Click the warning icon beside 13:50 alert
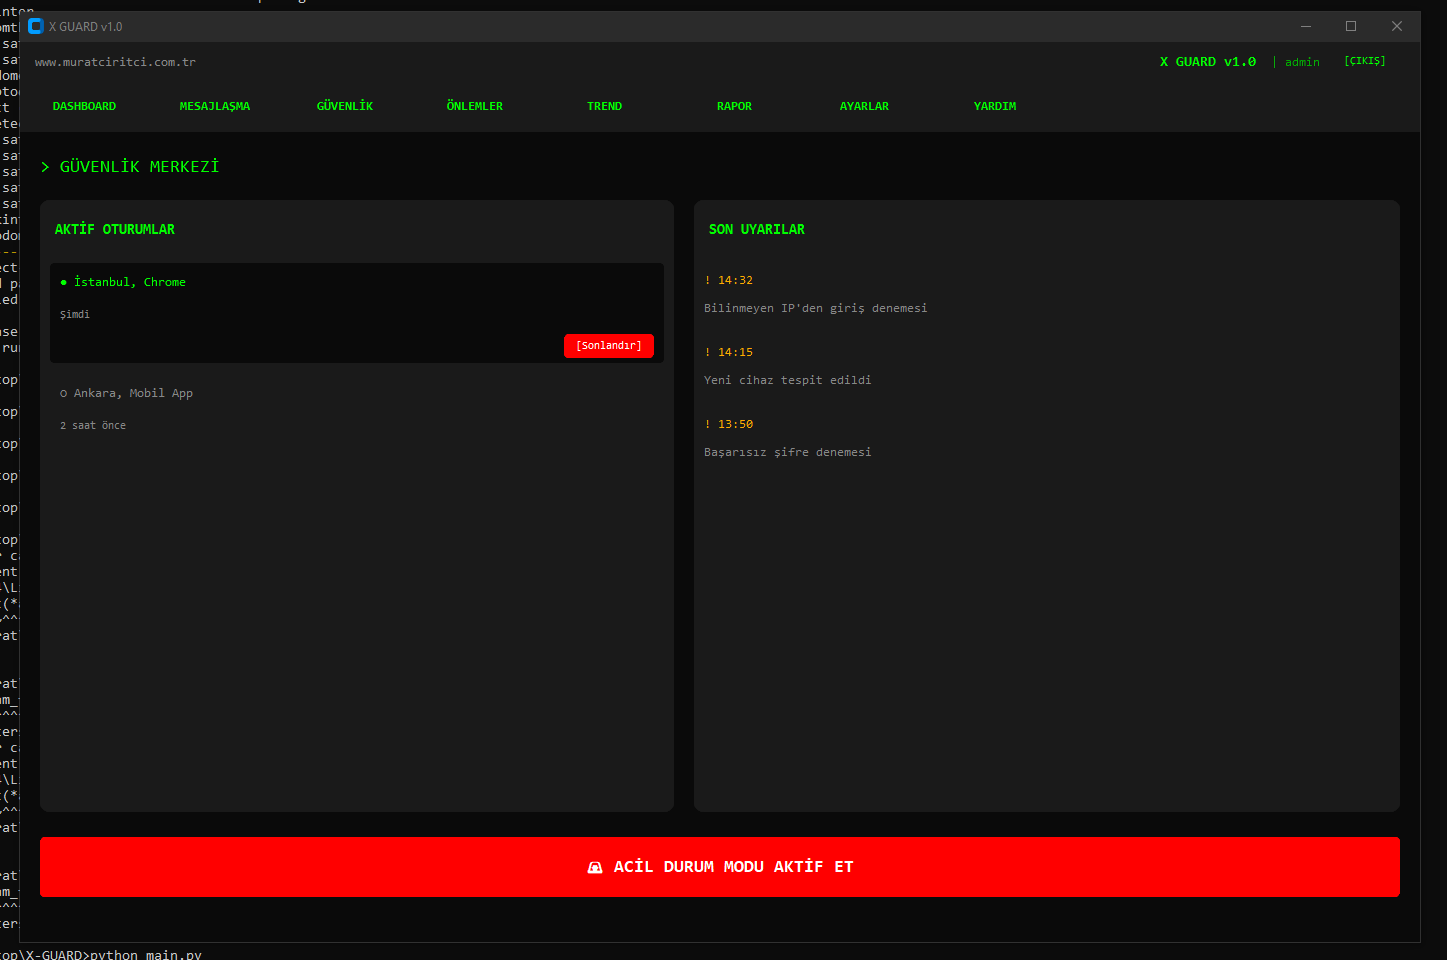This screenshot has width=1447, height=960. (x=708, y=425)
